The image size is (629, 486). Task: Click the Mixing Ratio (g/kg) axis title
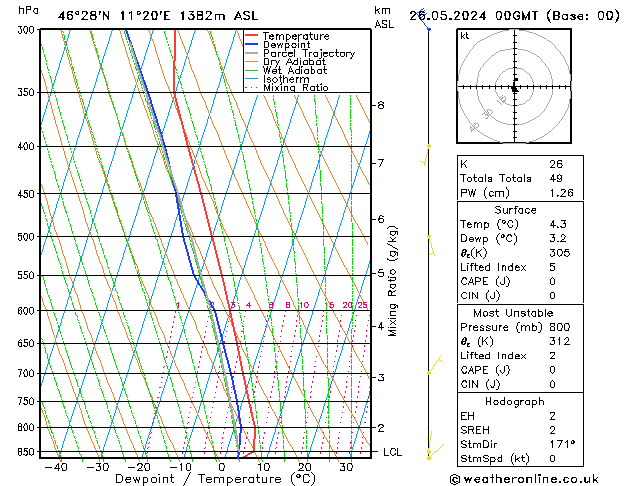pyautogui.click(x=392, y=281)
